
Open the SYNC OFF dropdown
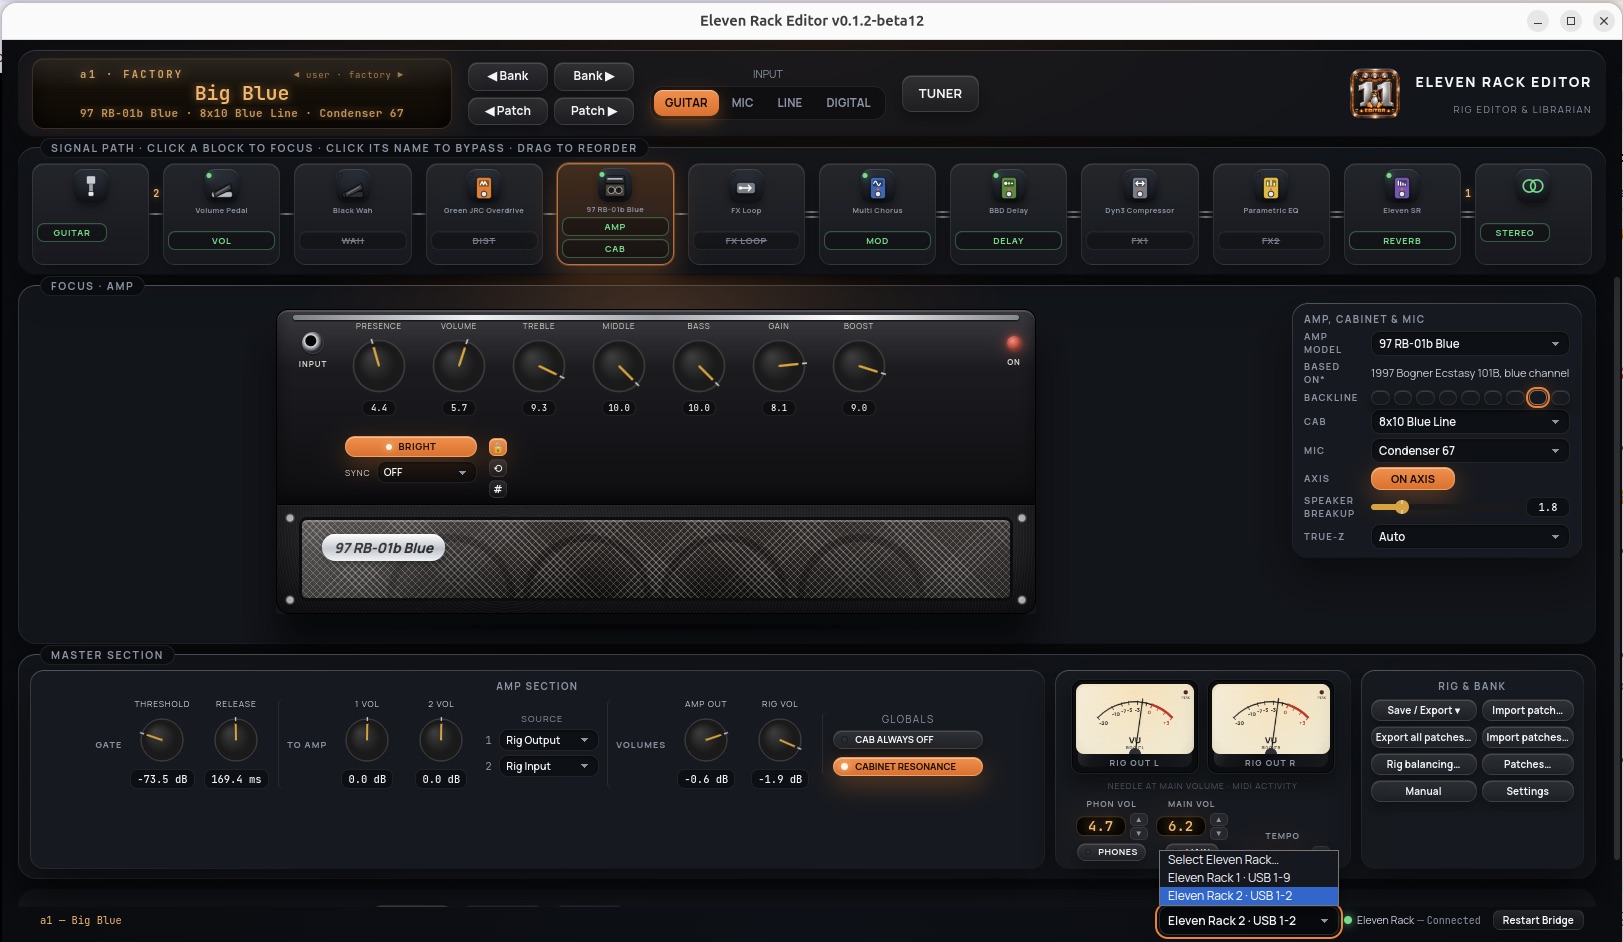426,472
